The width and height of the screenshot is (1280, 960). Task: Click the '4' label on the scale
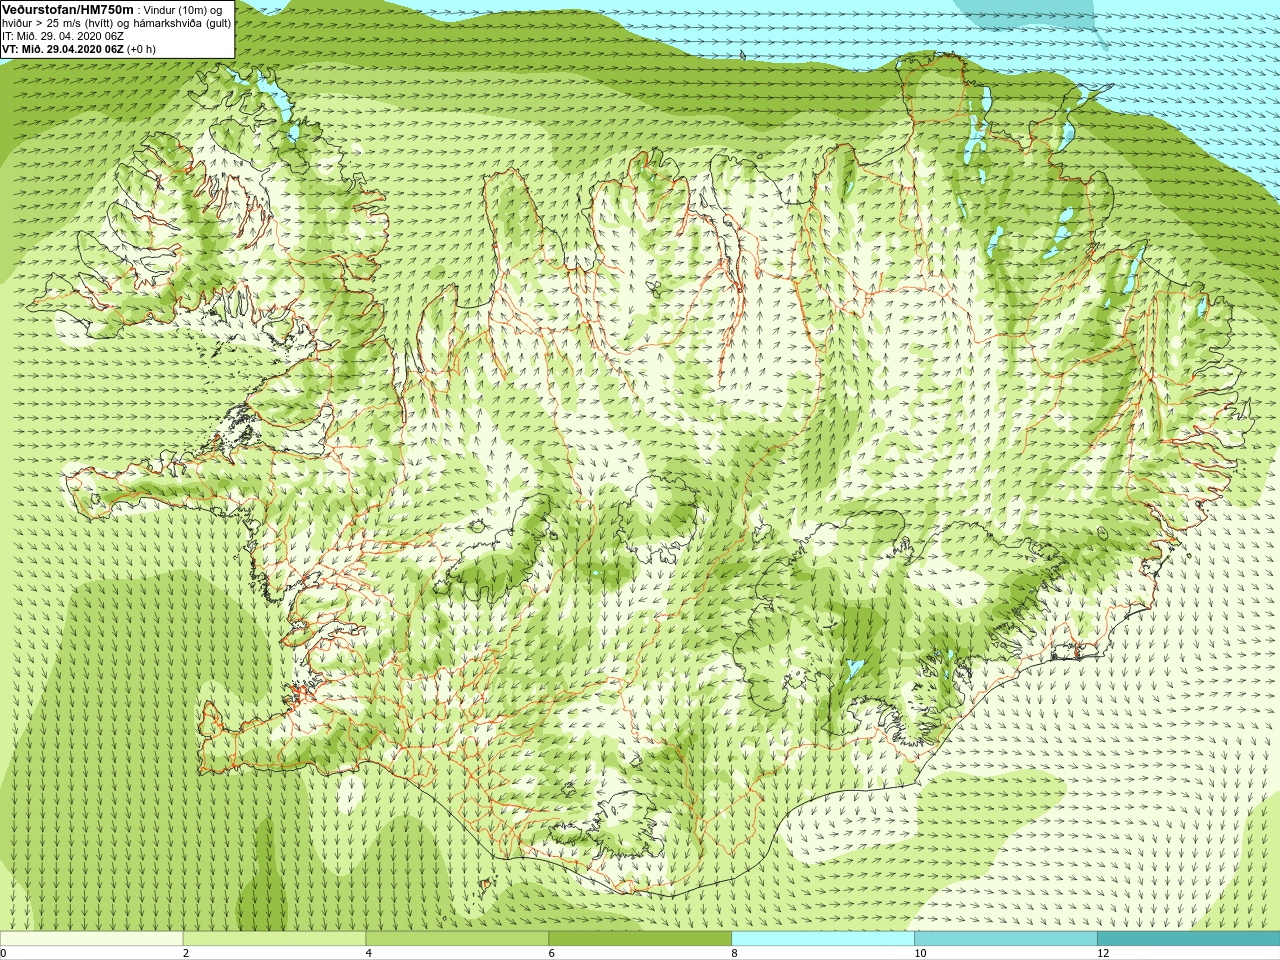point(369,953)
